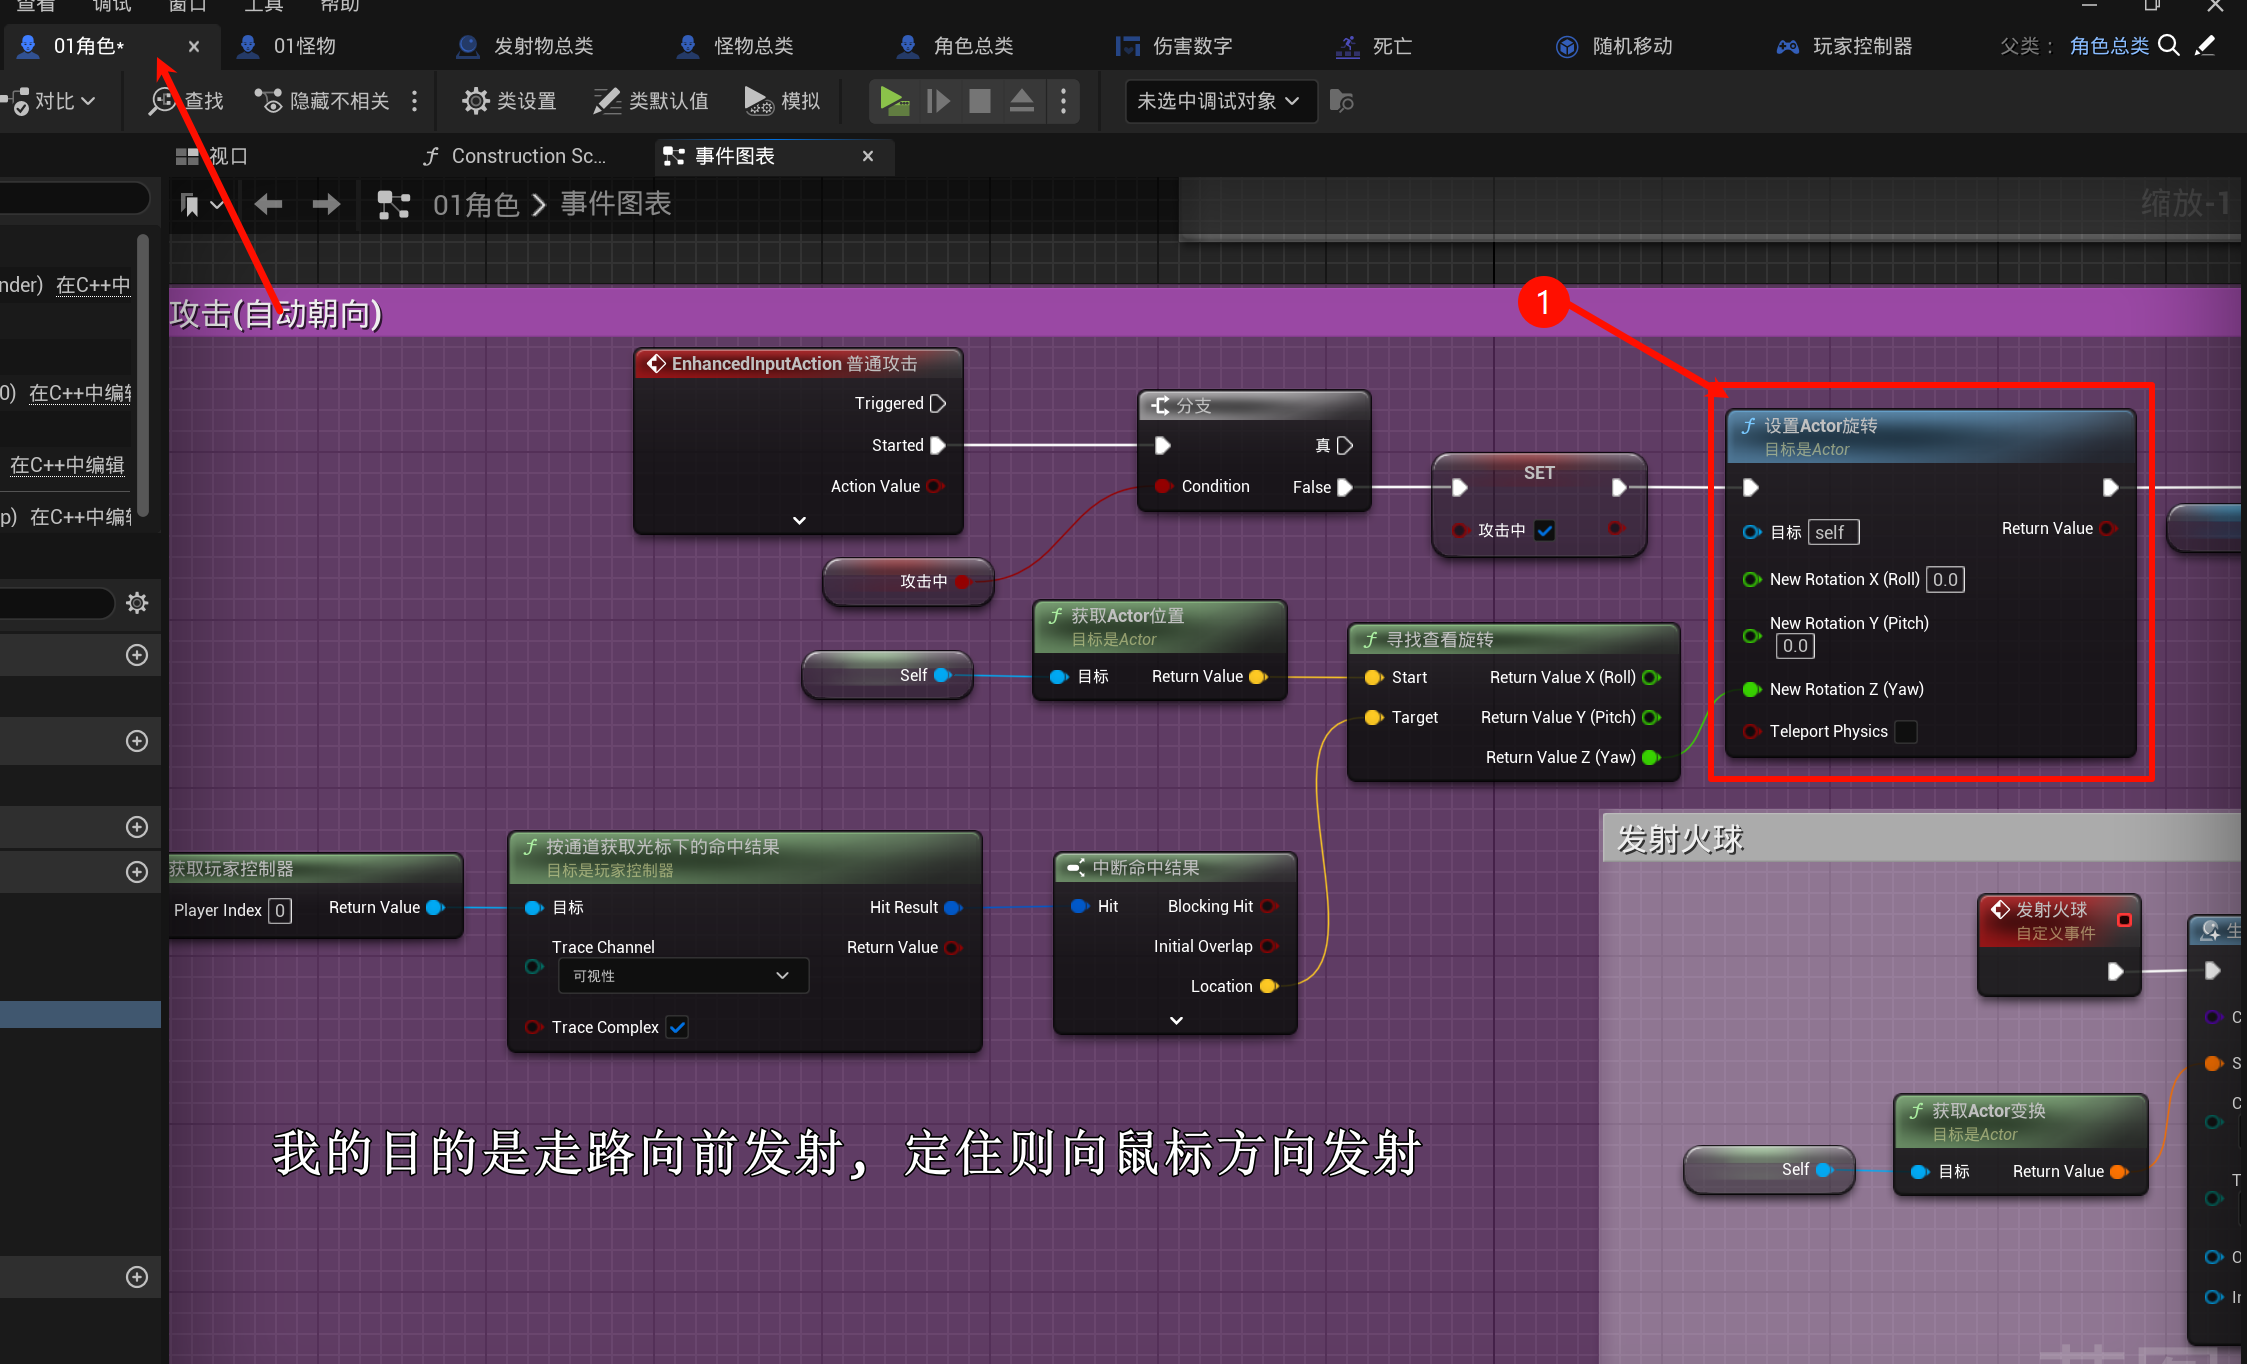
Task: Switch to the 01怪物 tab
Action: click(304, 46)
